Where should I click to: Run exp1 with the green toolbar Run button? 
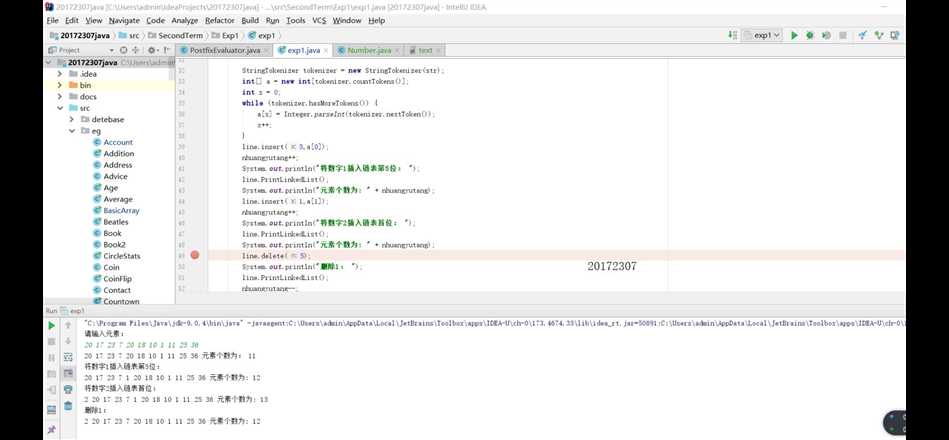coord(794,36)
